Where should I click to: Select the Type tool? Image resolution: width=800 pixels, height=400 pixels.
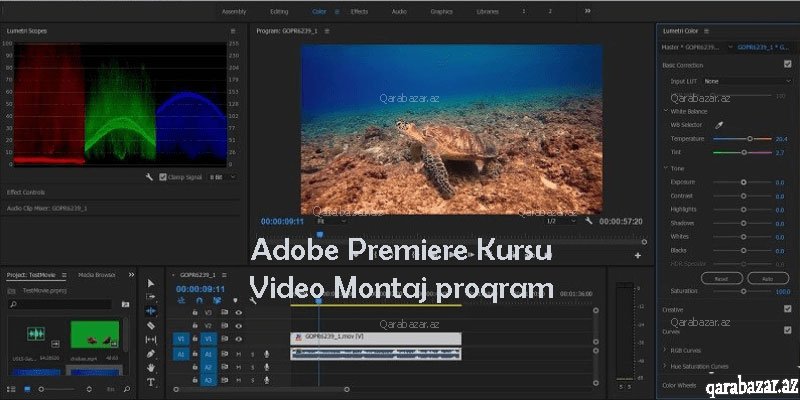coord(151,382)
